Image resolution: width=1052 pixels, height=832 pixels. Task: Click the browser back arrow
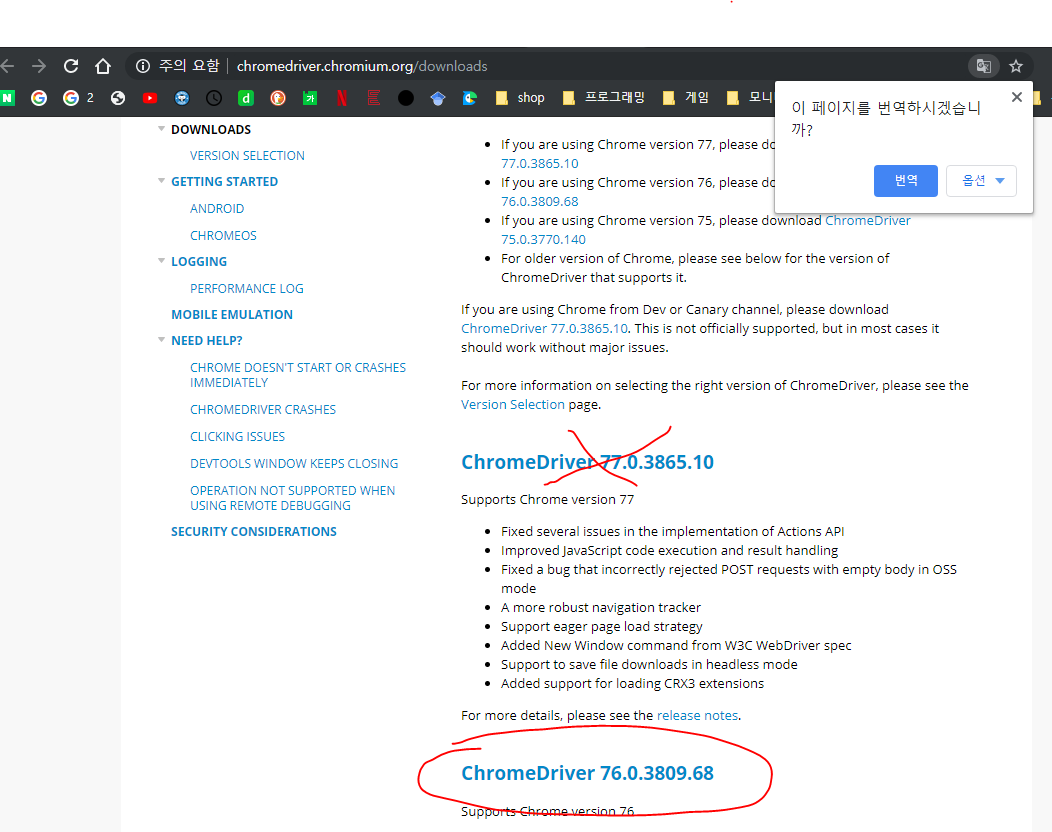point(7,66)
